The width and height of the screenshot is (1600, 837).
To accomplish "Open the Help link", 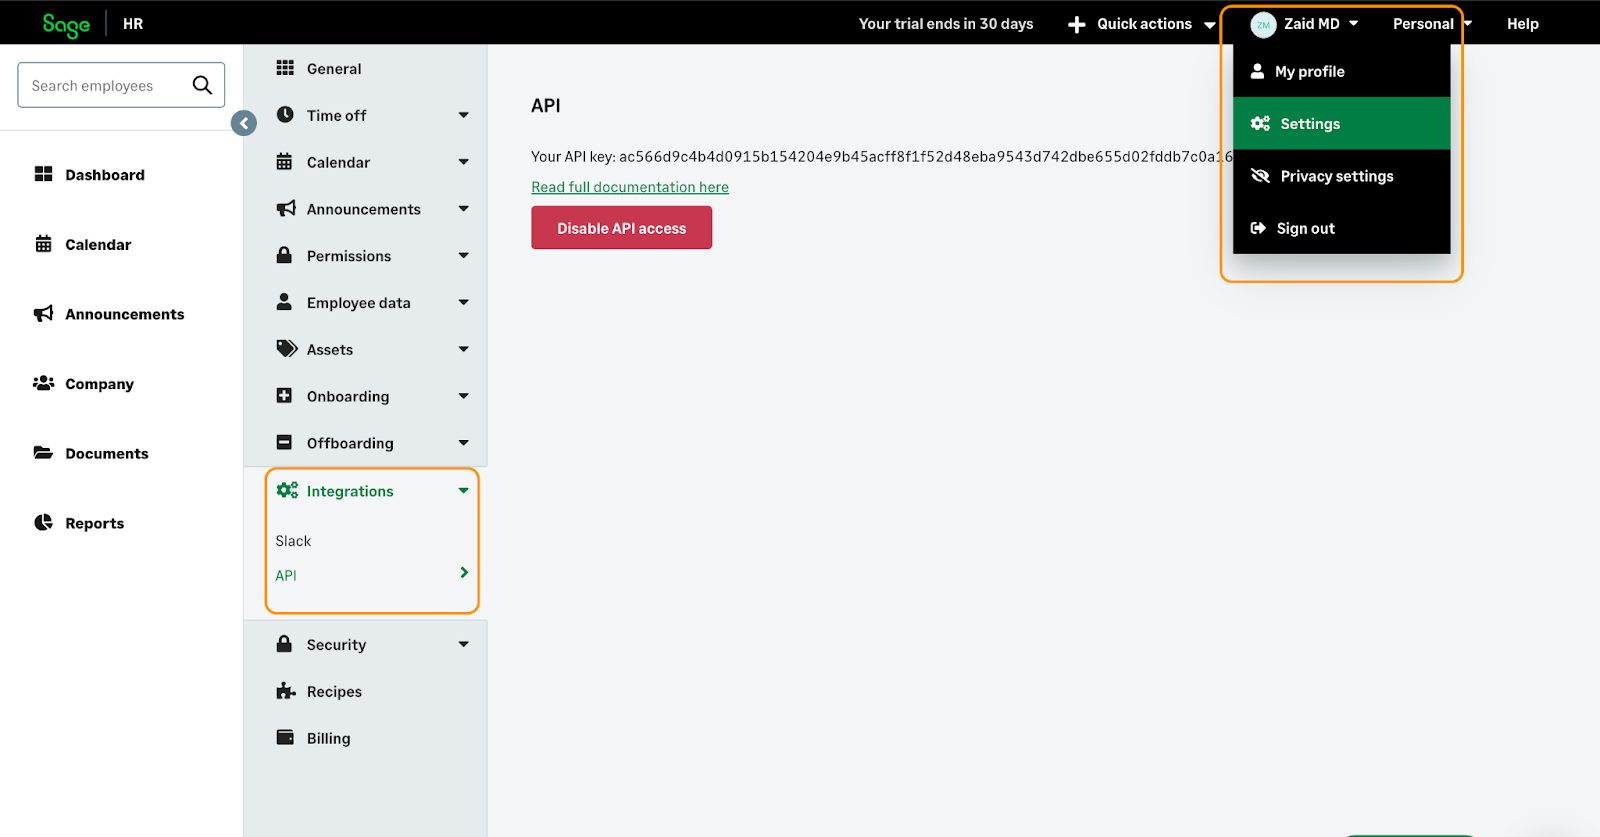I will point(1522,24).
